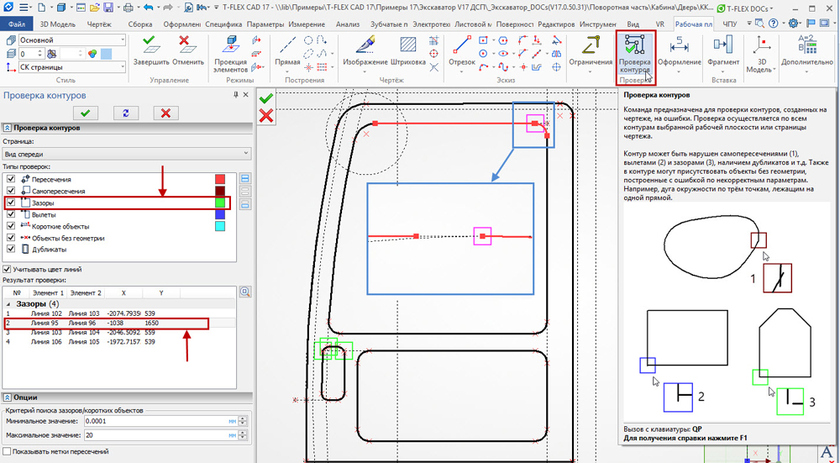Click the Отменить red cross in ribbon

[185, 49]
